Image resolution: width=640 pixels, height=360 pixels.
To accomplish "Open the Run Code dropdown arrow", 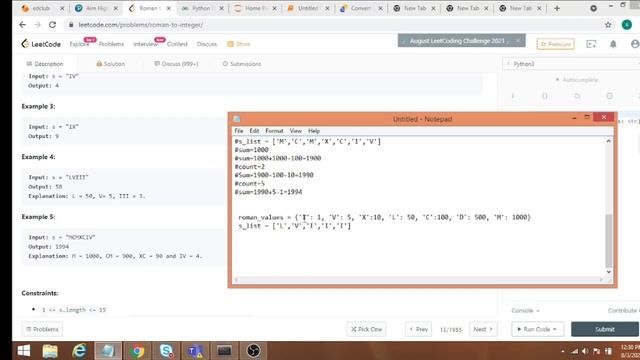I will (555, 329).
